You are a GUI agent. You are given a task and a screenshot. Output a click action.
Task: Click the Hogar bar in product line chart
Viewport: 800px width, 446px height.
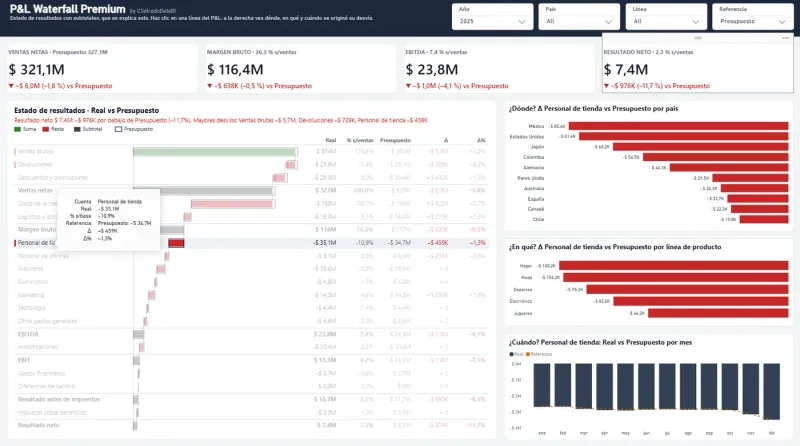673,265
